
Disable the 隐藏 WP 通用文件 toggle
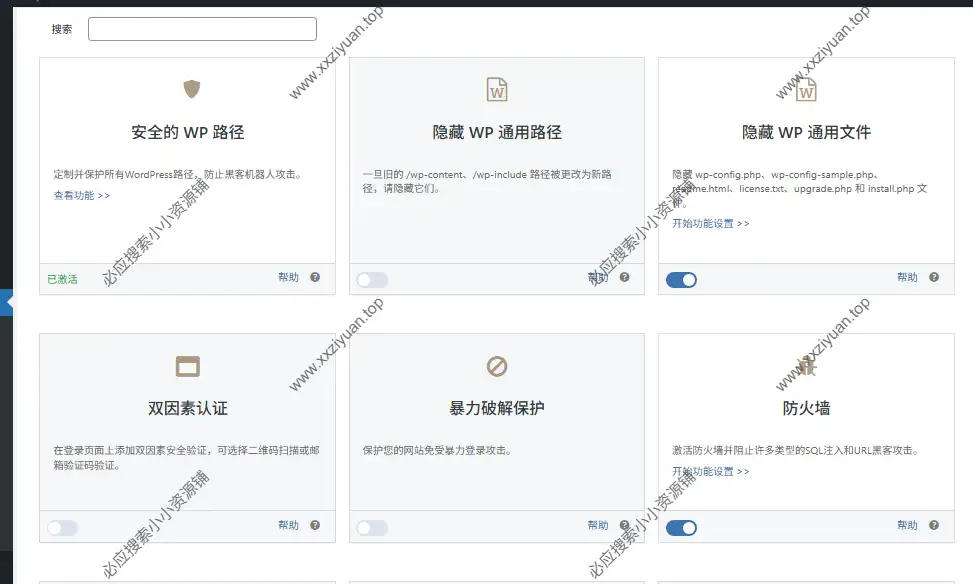tap(681, 280)
